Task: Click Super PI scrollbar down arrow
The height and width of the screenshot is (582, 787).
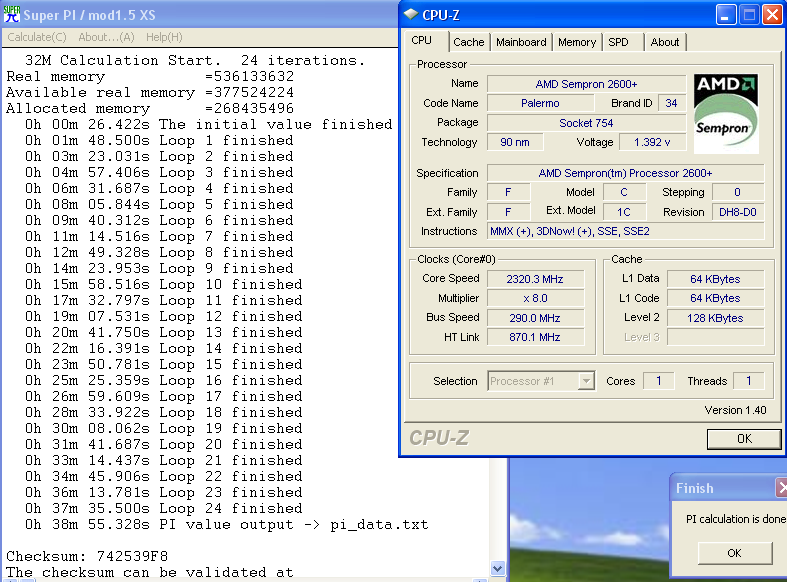Action: (x=497, y=568)
